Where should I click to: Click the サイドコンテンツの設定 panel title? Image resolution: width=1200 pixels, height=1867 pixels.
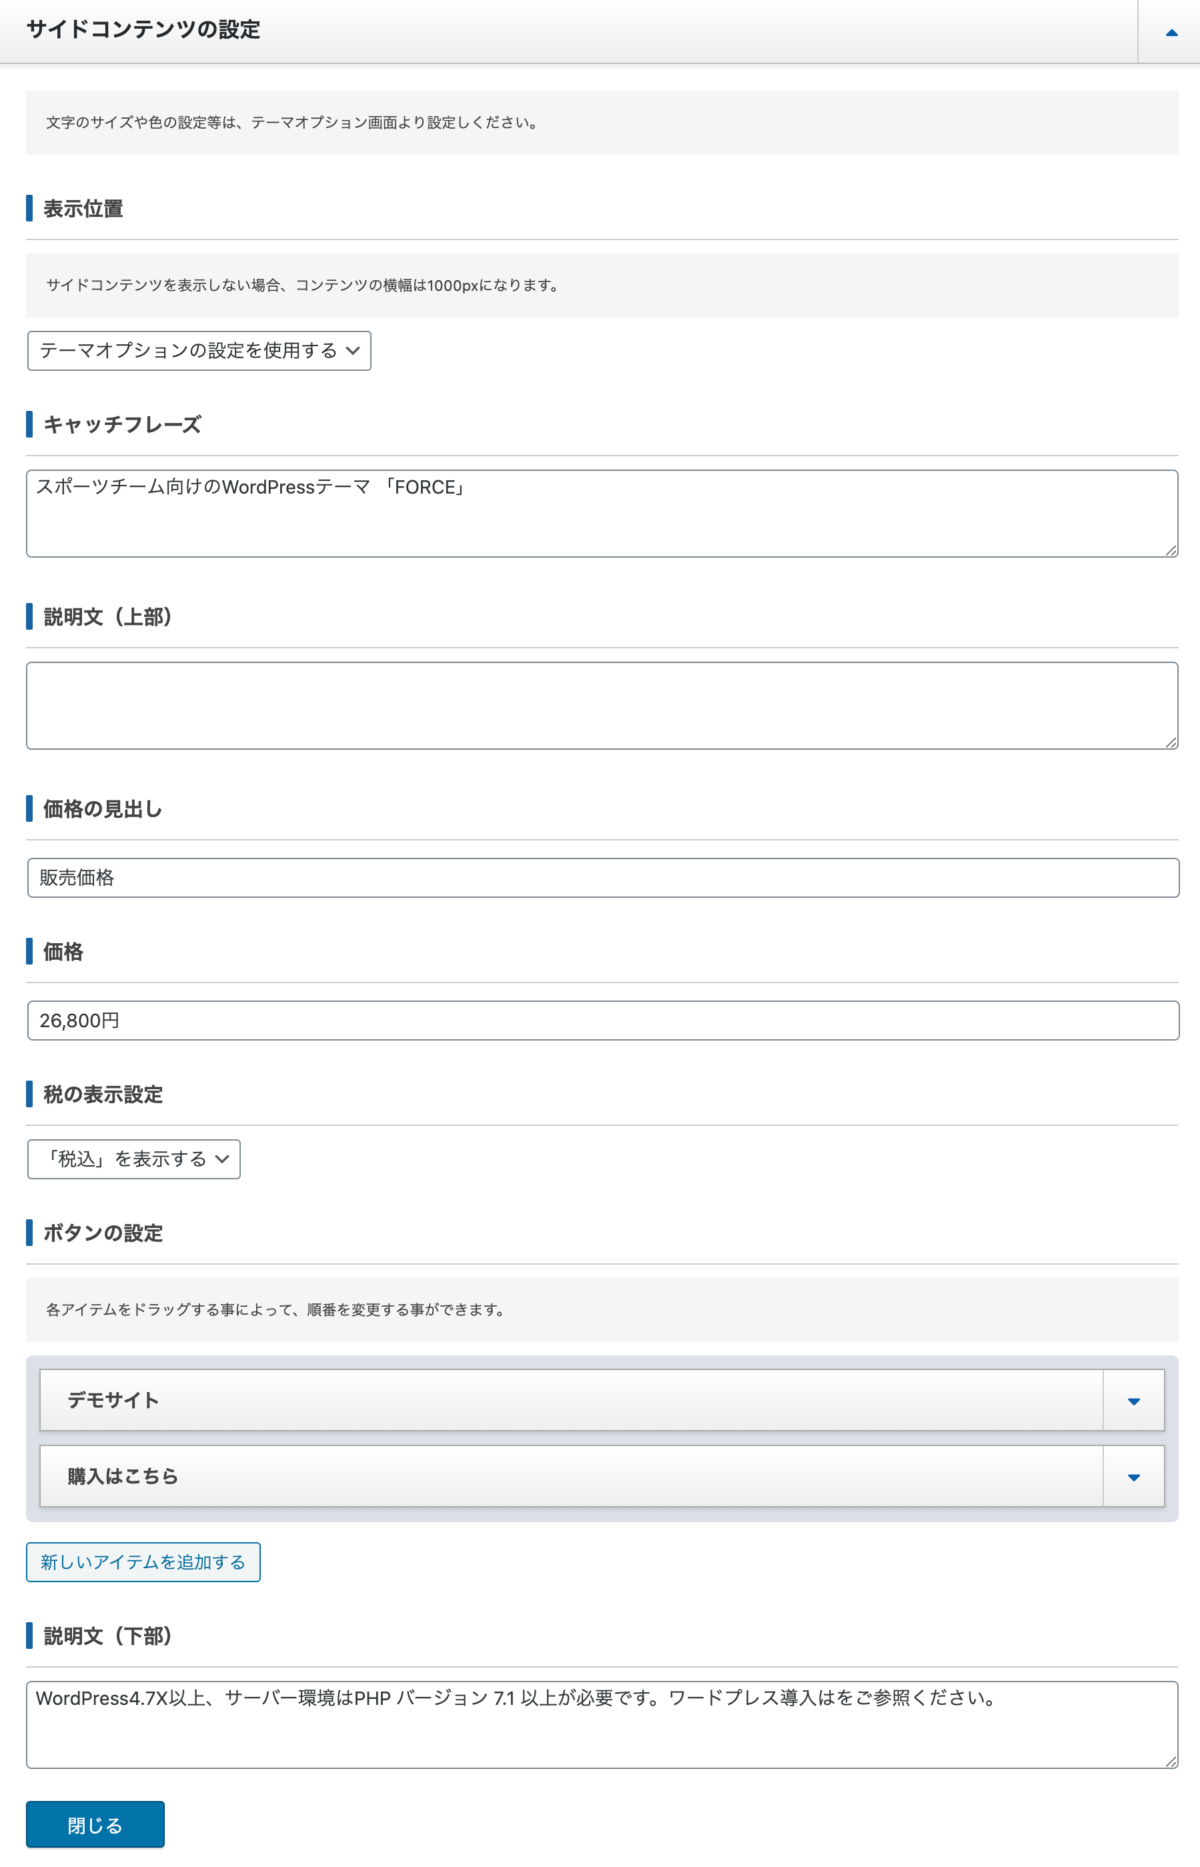point(143,30)
